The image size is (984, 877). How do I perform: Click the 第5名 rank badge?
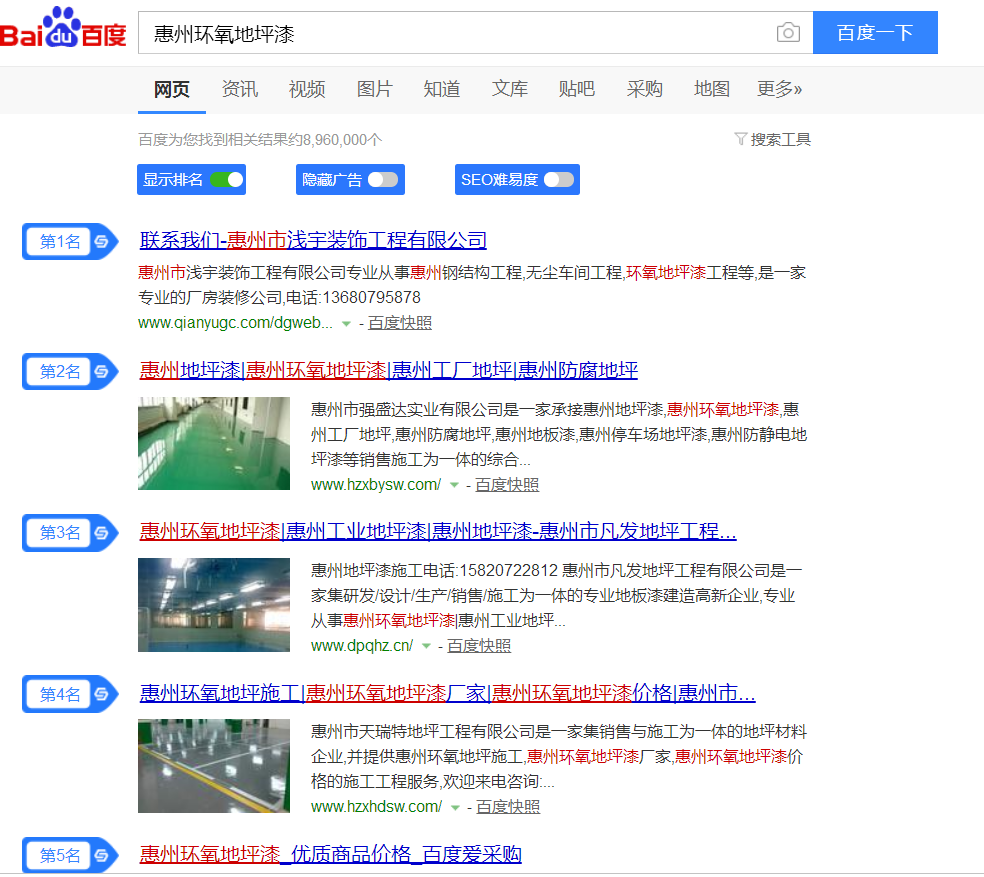pos(70,855)
